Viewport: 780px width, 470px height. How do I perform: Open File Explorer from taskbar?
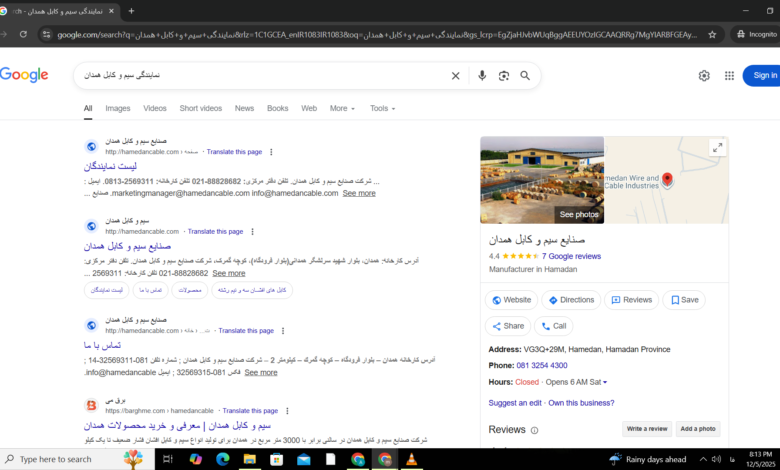pos(249,459)
